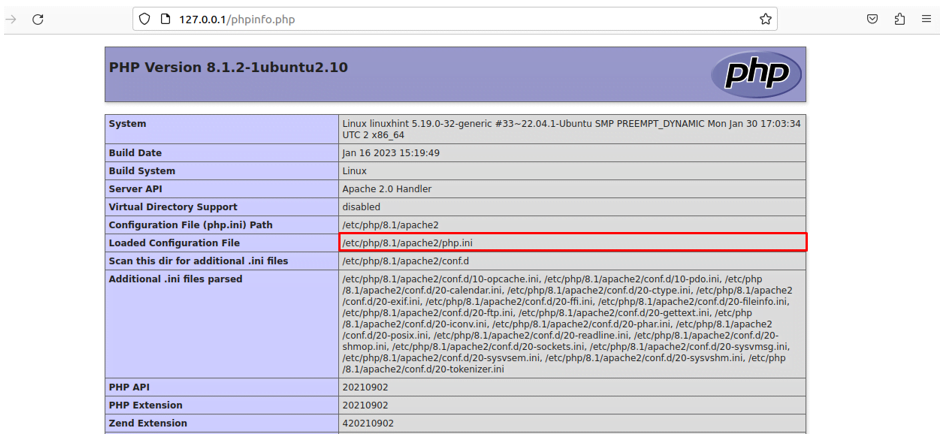The width and height of the screenshot is (941, 443).
Task: Click the Build System label
Action: (142, 171)
